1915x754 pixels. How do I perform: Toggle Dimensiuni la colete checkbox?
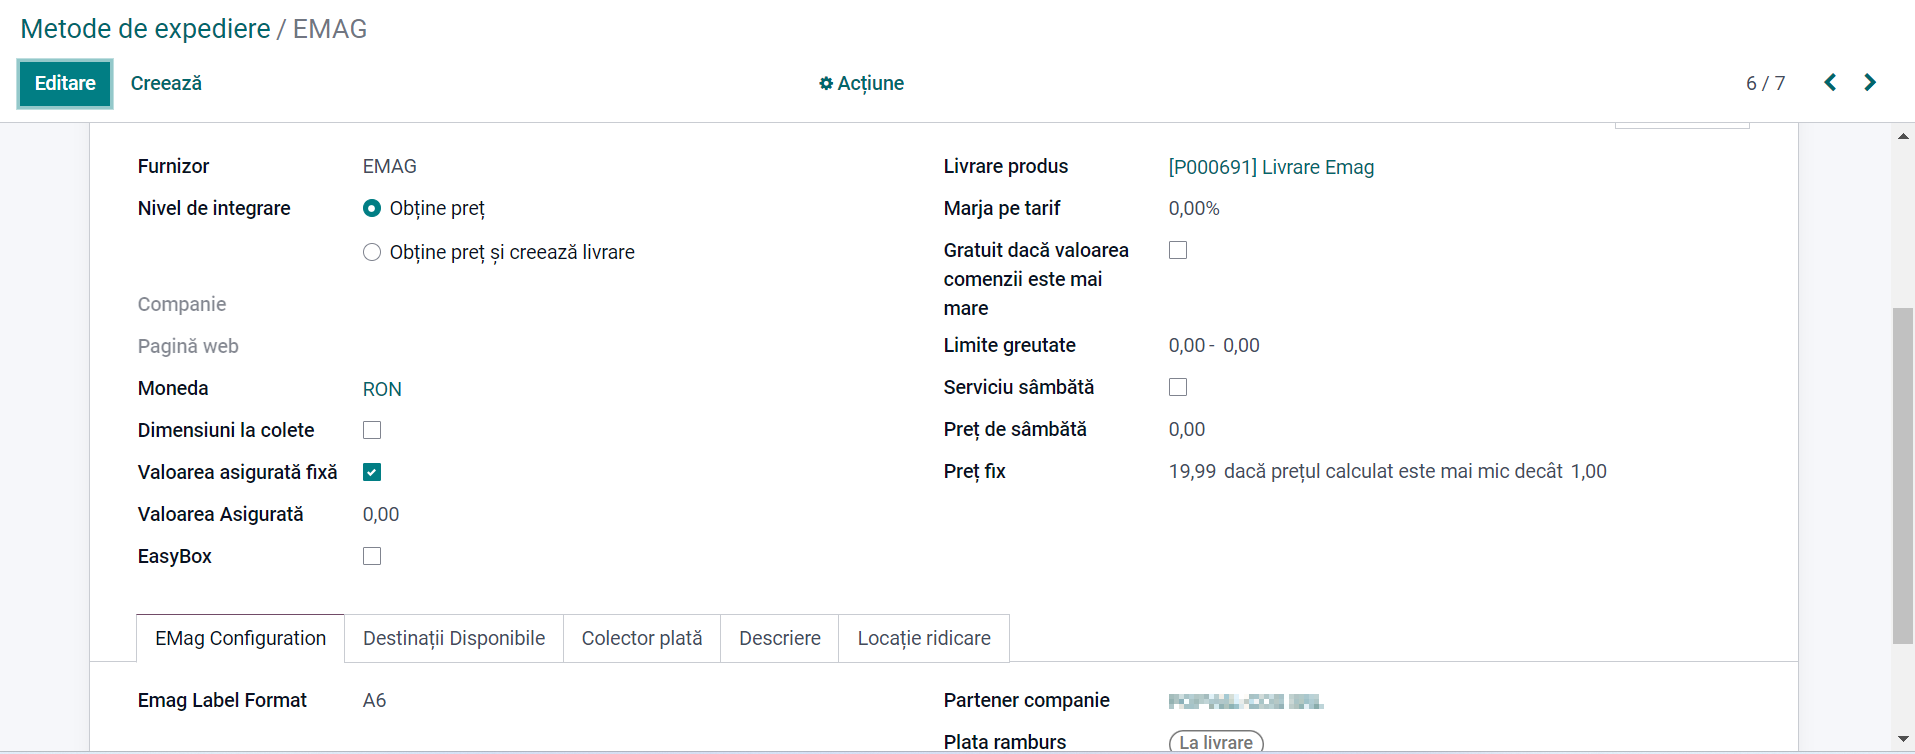click(x=372, y=430)
